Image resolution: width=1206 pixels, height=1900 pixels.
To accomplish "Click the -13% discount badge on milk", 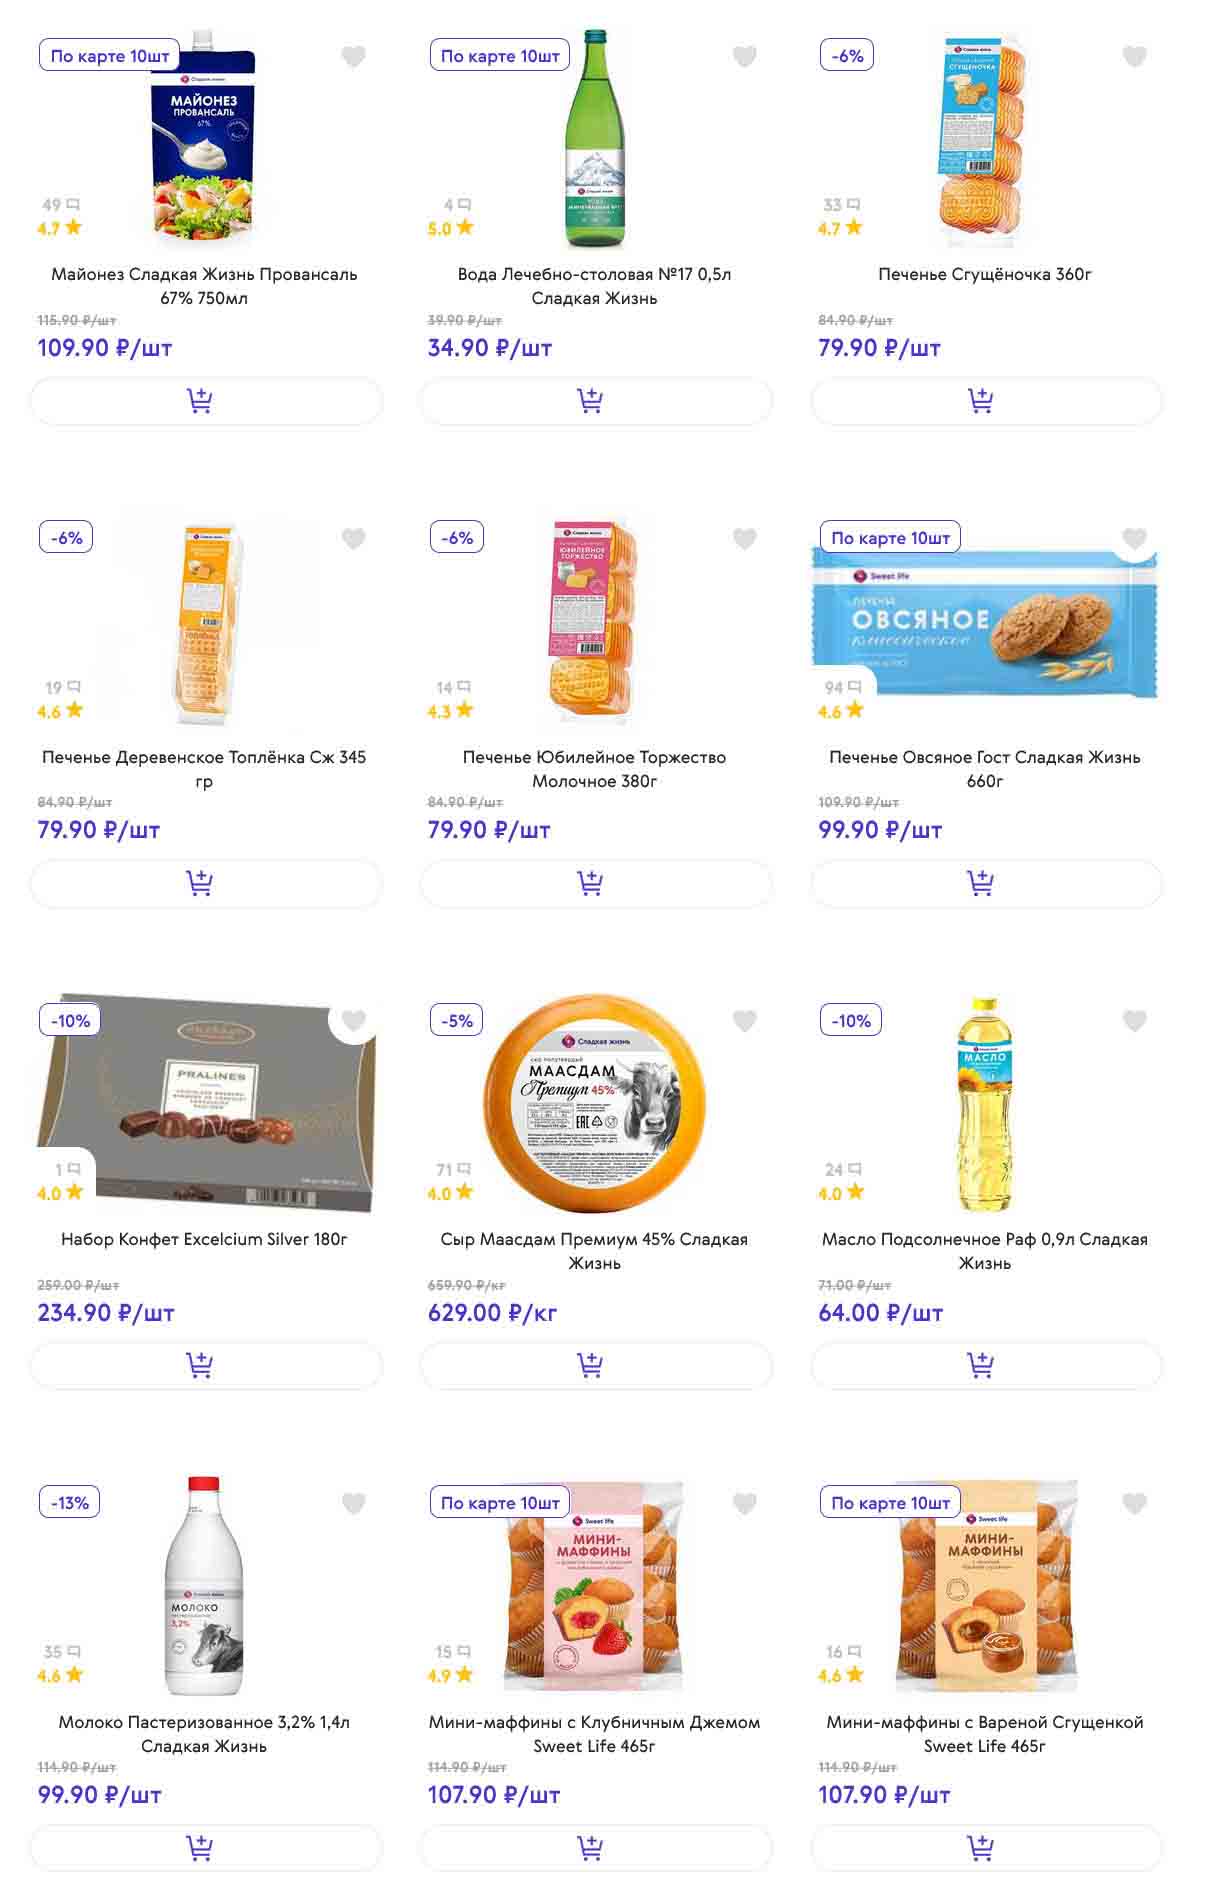I will tap(70, 1503).
